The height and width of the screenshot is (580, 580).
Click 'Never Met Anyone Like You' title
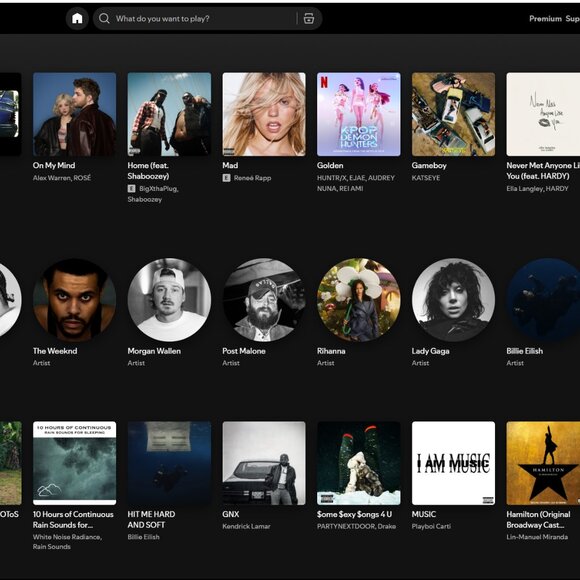coord(543,171)
